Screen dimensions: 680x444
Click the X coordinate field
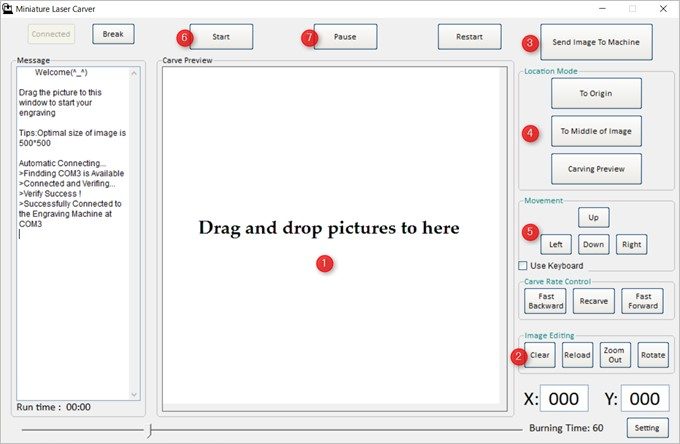tap(564, 399)
